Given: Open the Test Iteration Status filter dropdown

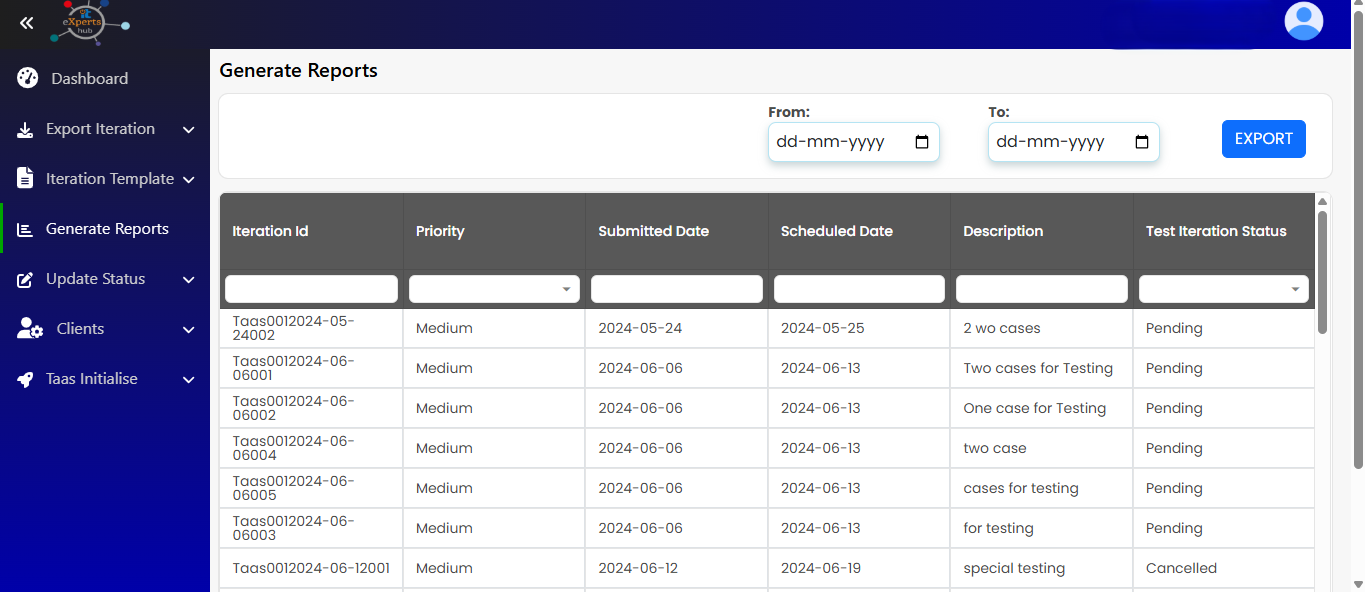Looking at the screenshot, I should point(1223,289).
